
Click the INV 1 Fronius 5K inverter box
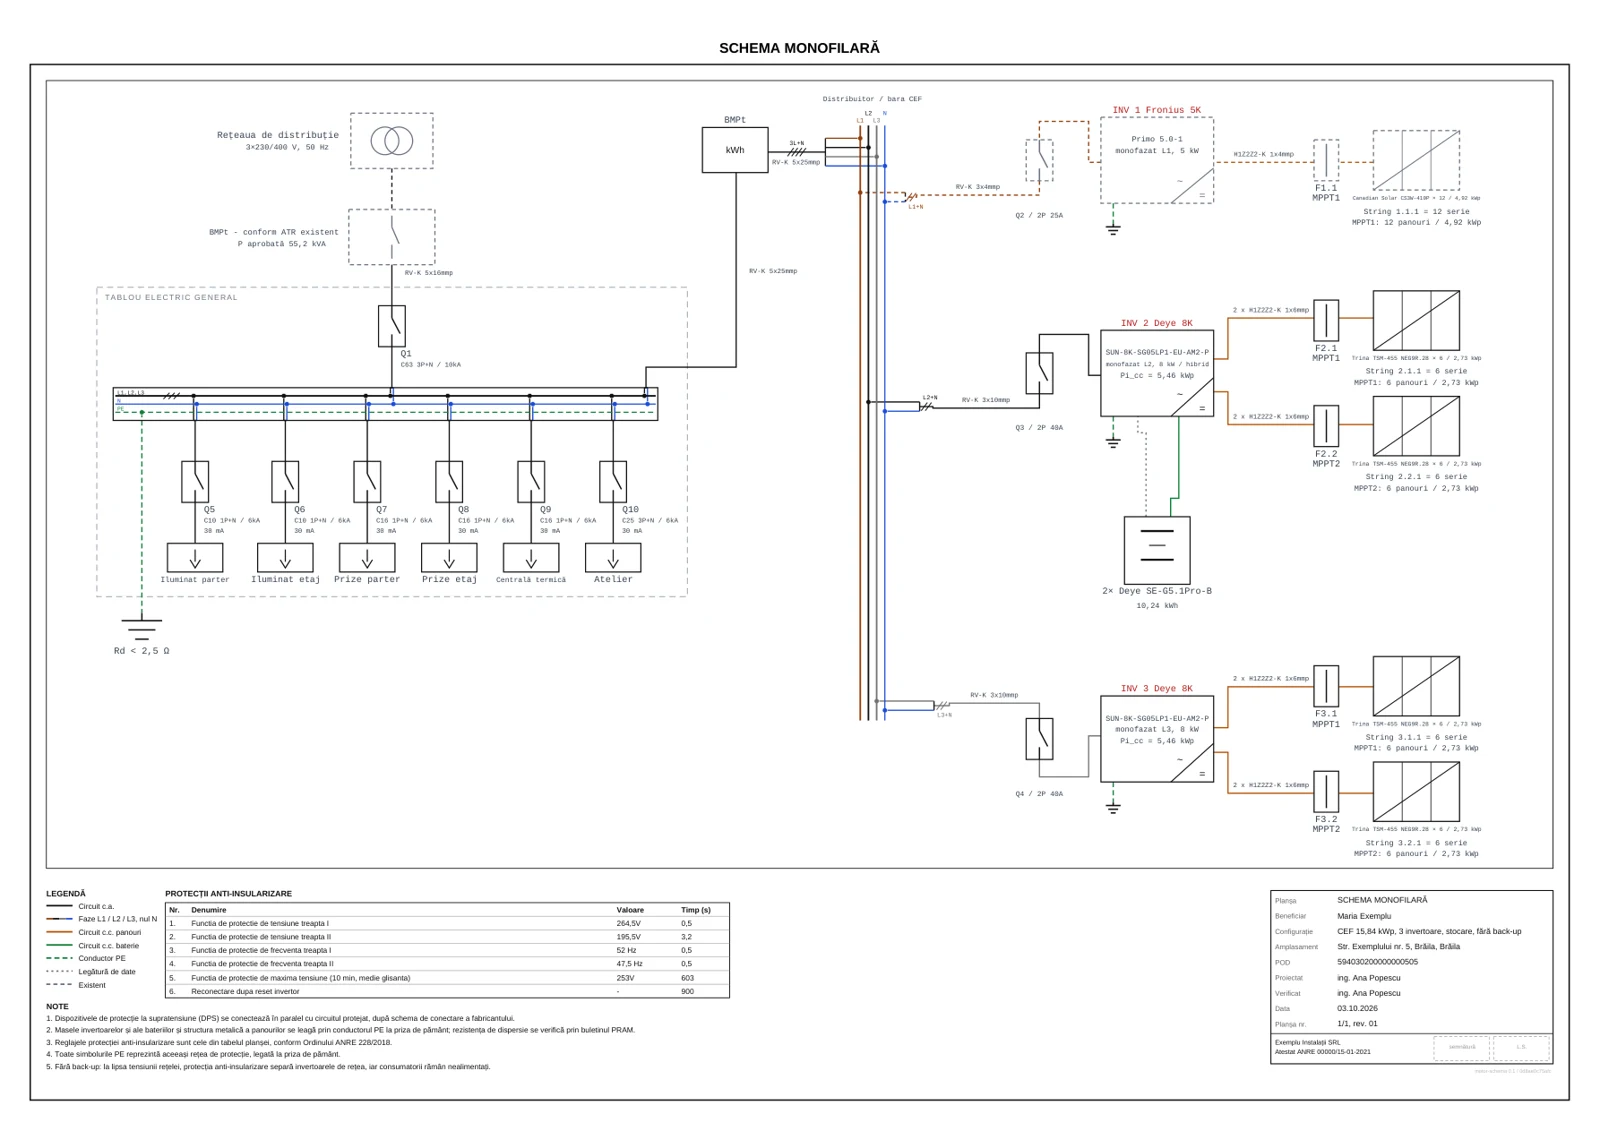coord(1157,160)
